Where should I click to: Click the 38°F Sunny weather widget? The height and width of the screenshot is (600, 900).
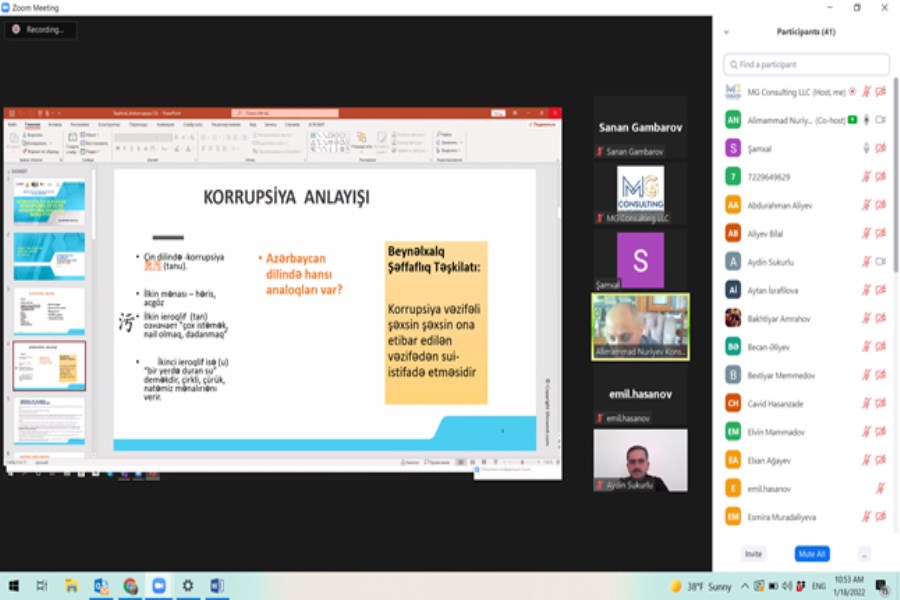[701, 586]
